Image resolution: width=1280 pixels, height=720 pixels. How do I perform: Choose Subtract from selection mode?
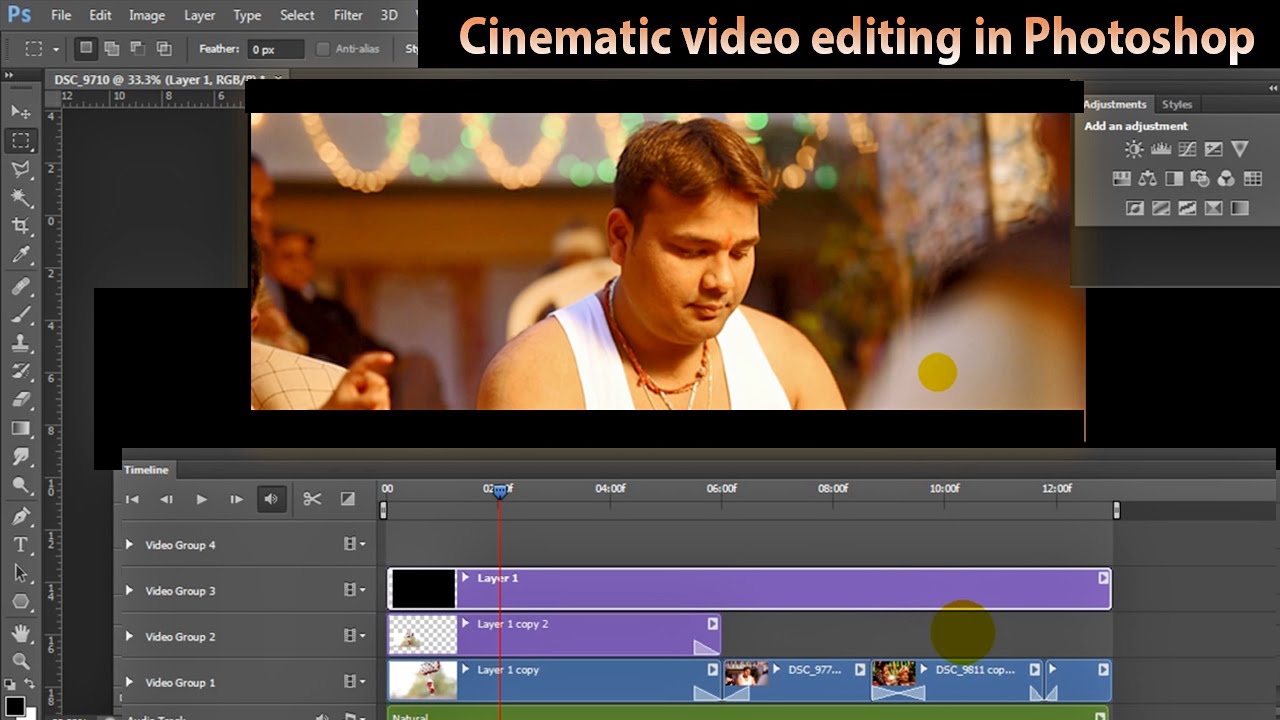(138, 48)
